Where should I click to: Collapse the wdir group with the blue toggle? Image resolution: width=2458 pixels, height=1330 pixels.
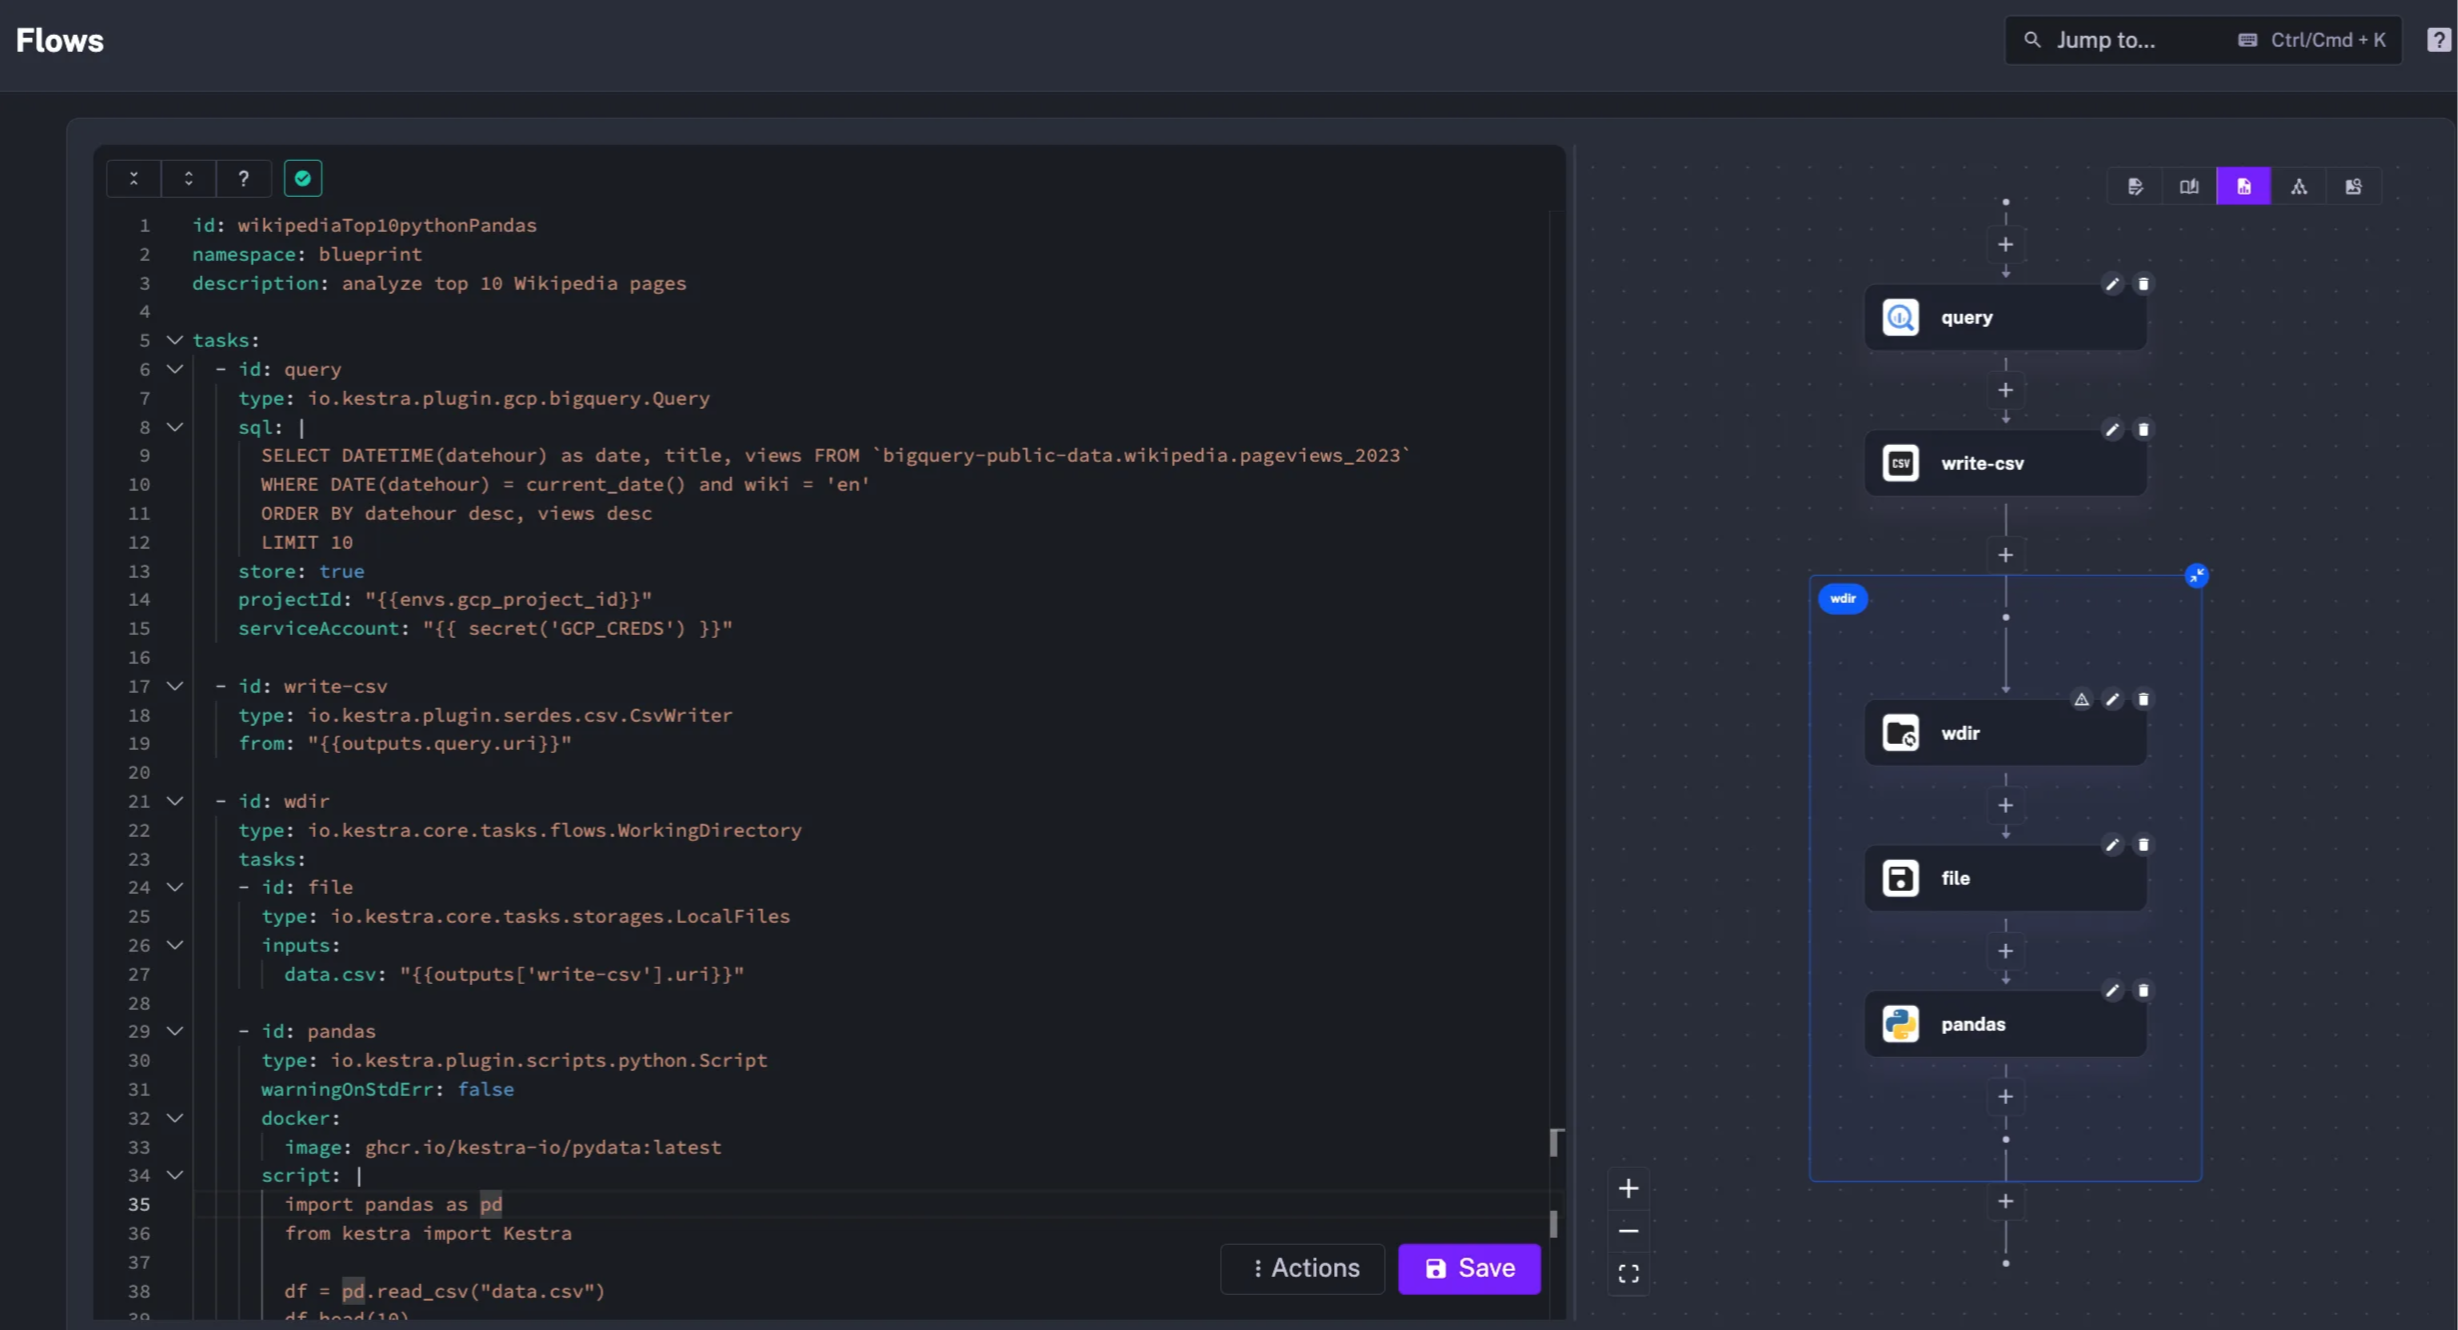click(2196, 575)
